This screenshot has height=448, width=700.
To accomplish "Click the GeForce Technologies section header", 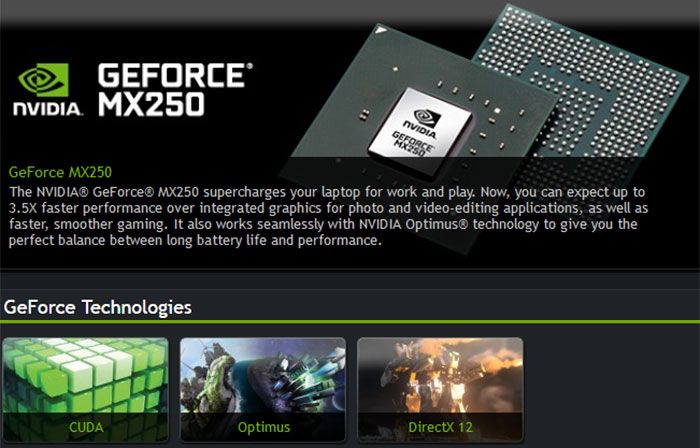I will (98, 307).
